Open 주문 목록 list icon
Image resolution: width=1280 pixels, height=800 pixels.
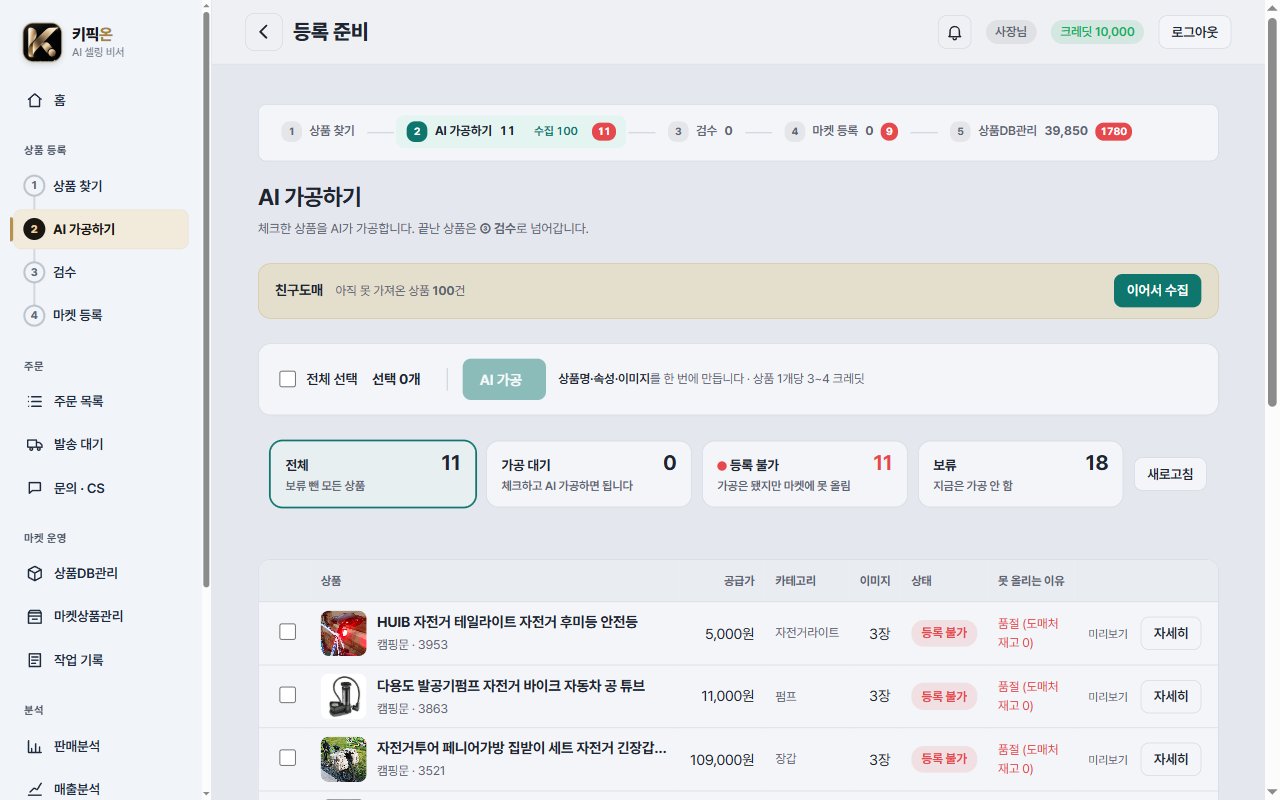pyautogui.click(x=35, y=401)
